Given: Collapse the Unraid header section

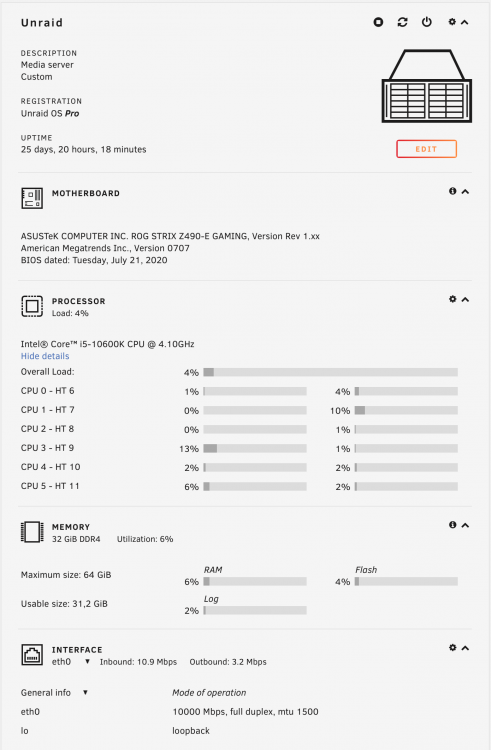Looking at the screenshot, I should [x=464, y=22].
